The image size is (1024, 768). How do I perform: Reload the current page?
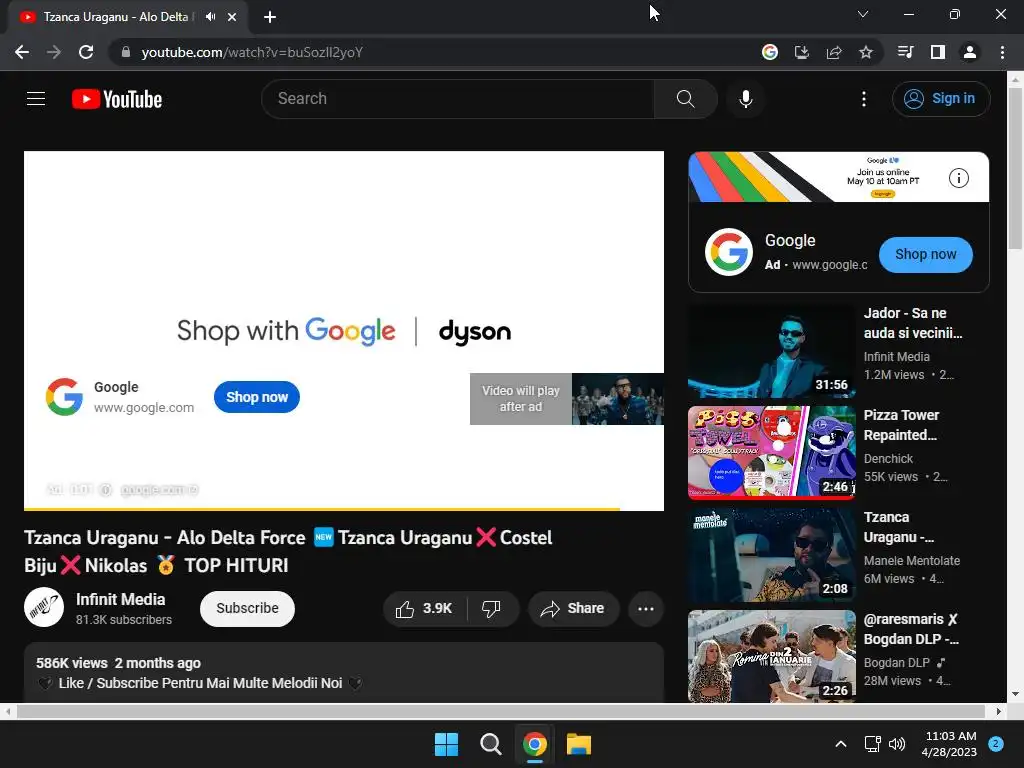(x=86, y=52)
